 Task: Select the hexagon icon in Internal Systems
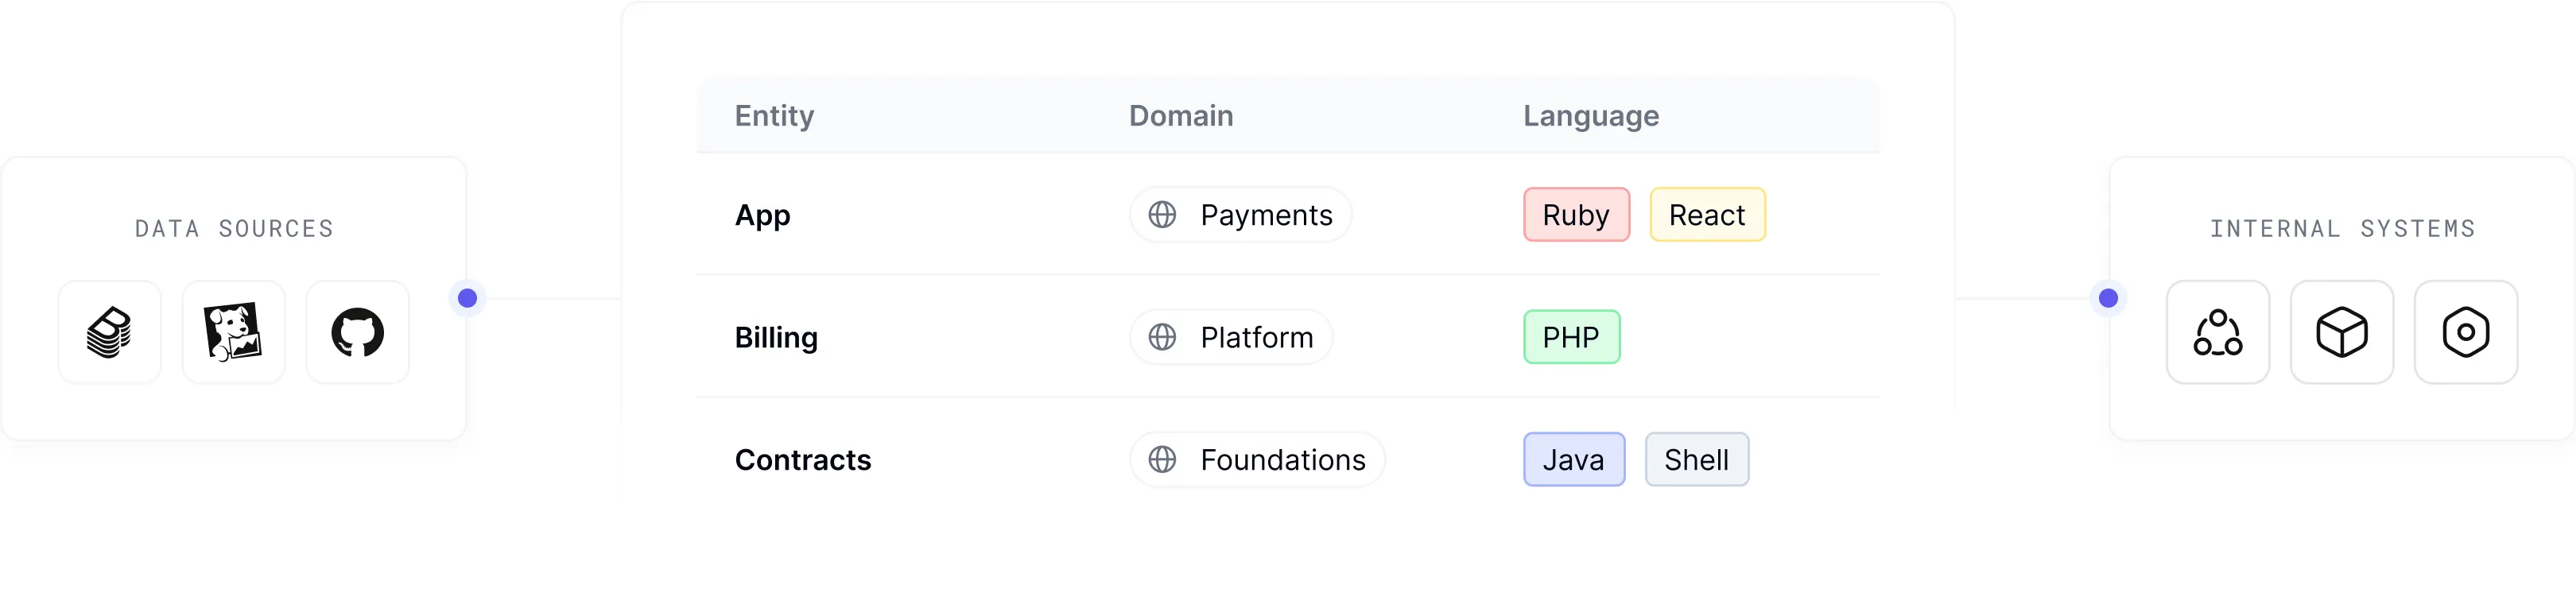click(2465, 332)
